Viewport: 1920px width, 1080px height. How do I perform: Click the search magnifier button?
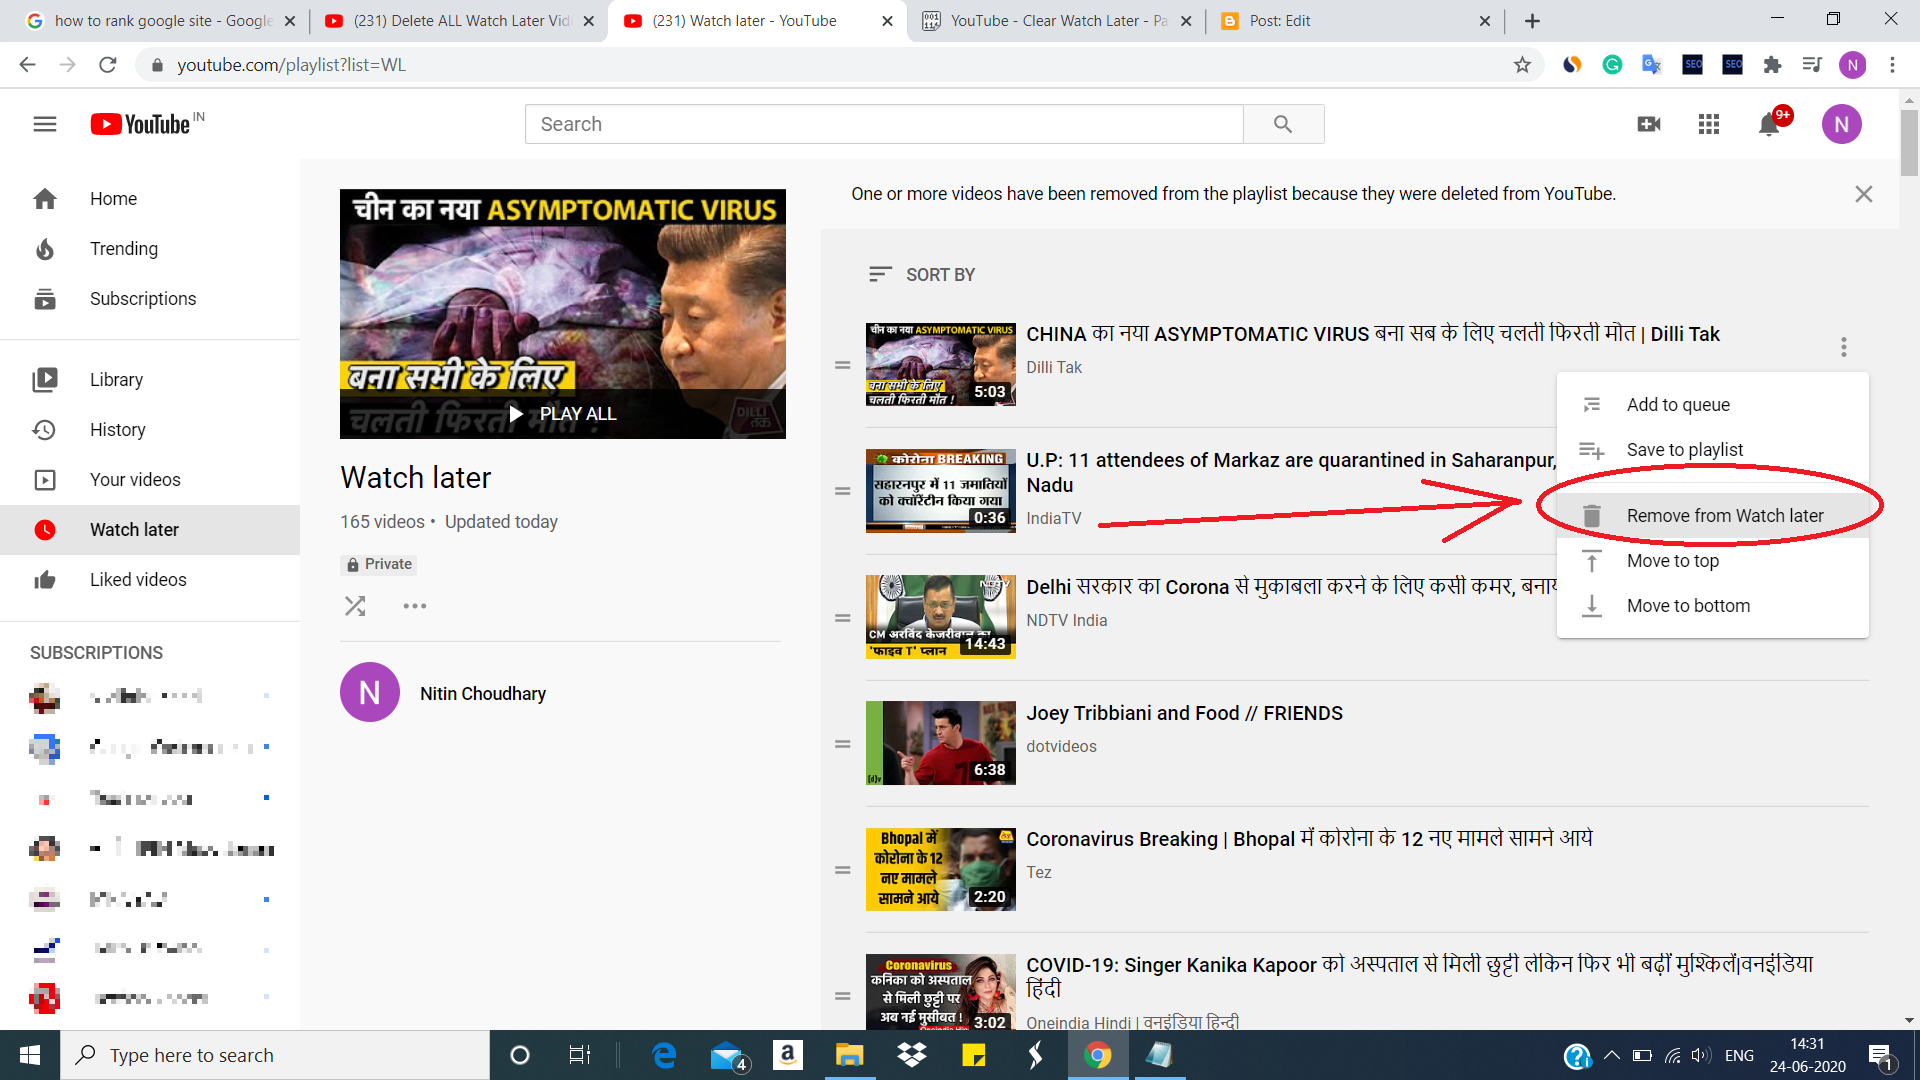(x=1283, y=124)
